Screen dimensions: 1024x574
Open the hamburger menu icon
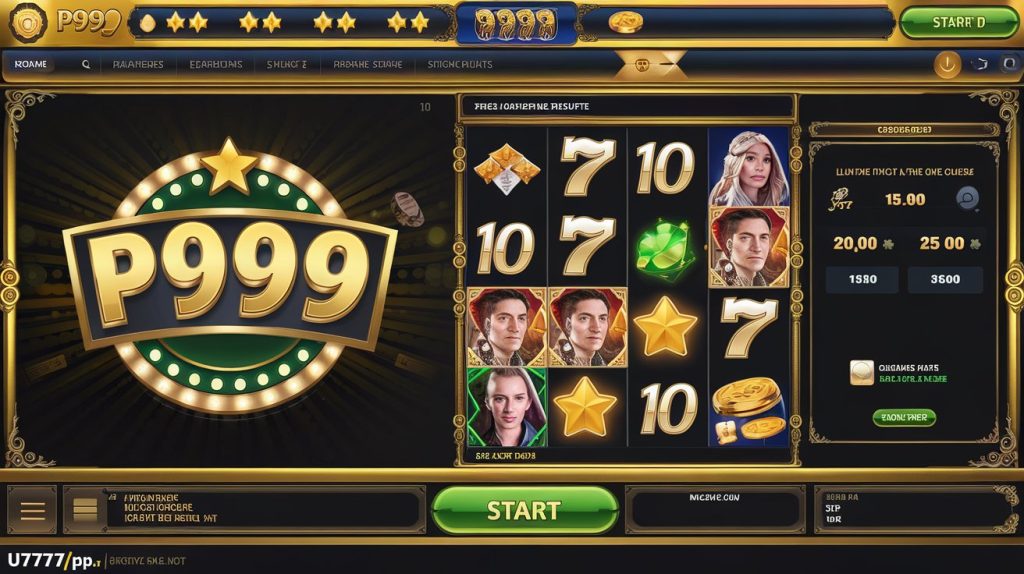[32, 510]
